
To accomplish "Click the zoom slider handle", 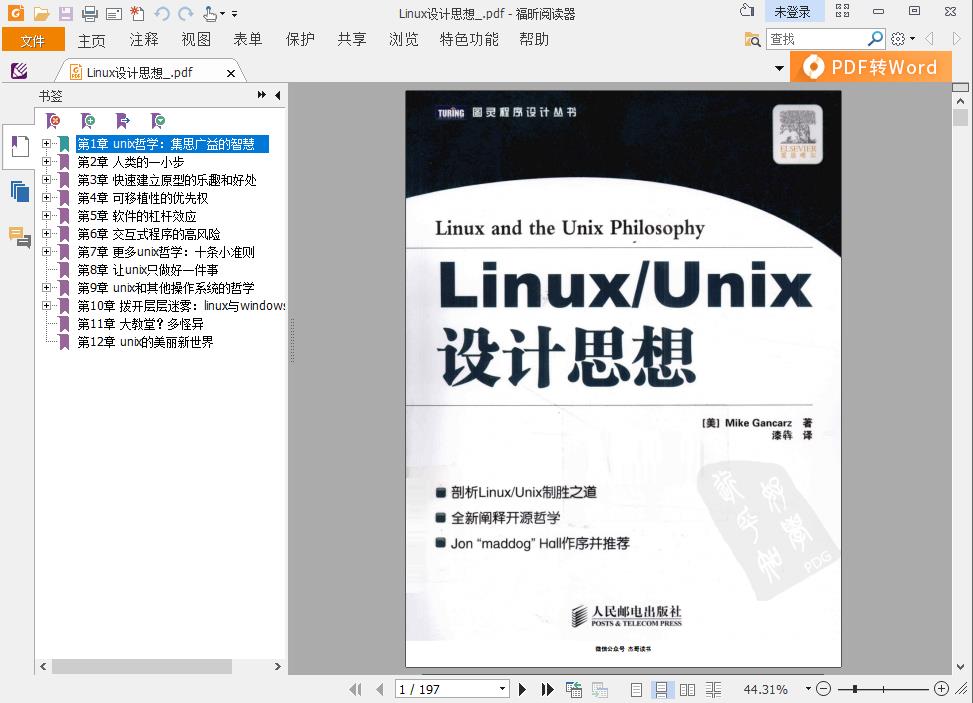I will tap(855, 689).
